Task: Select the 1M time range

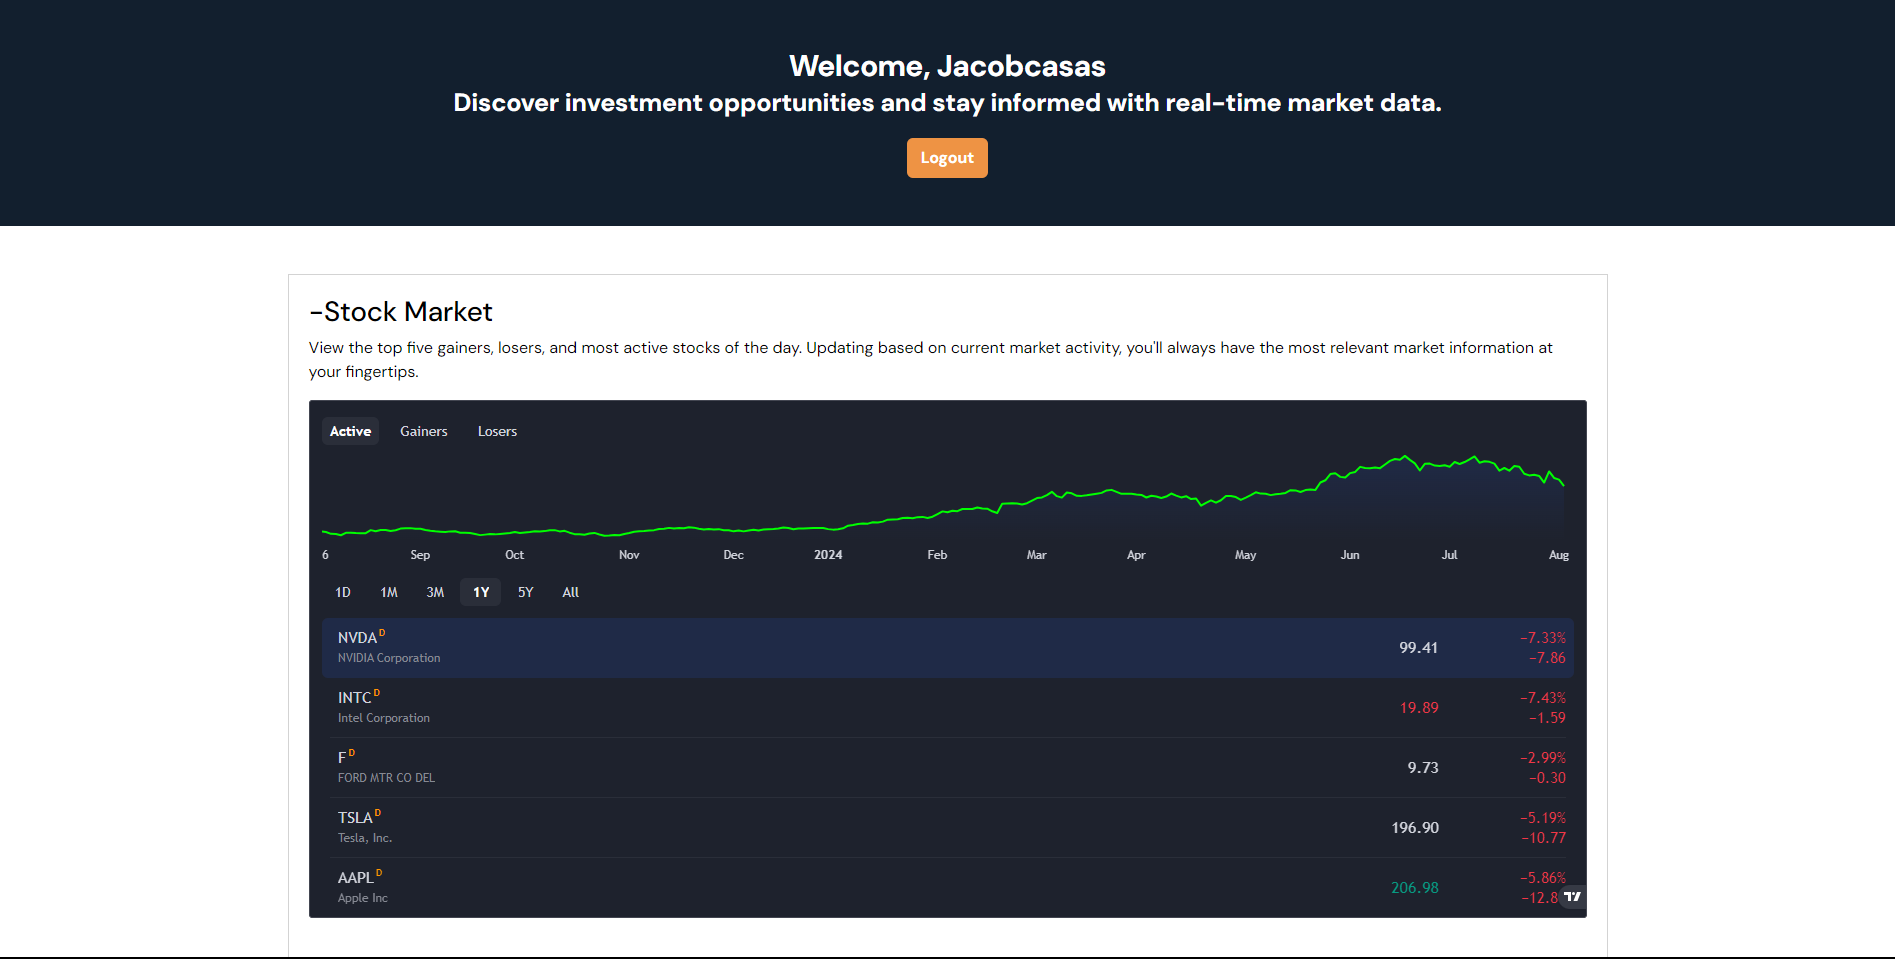Action: 389,592
